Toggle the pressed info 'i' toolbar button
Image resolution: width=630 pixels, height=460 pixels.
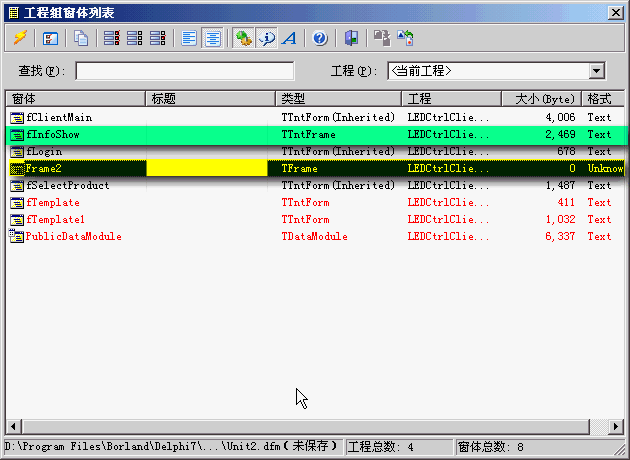pos(266,38)
